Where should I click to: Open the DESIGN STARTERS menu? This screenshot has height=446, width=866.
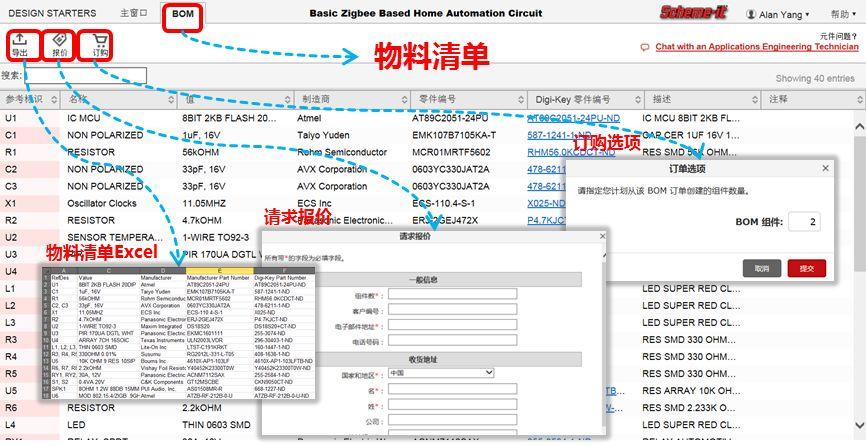[52, 13]
